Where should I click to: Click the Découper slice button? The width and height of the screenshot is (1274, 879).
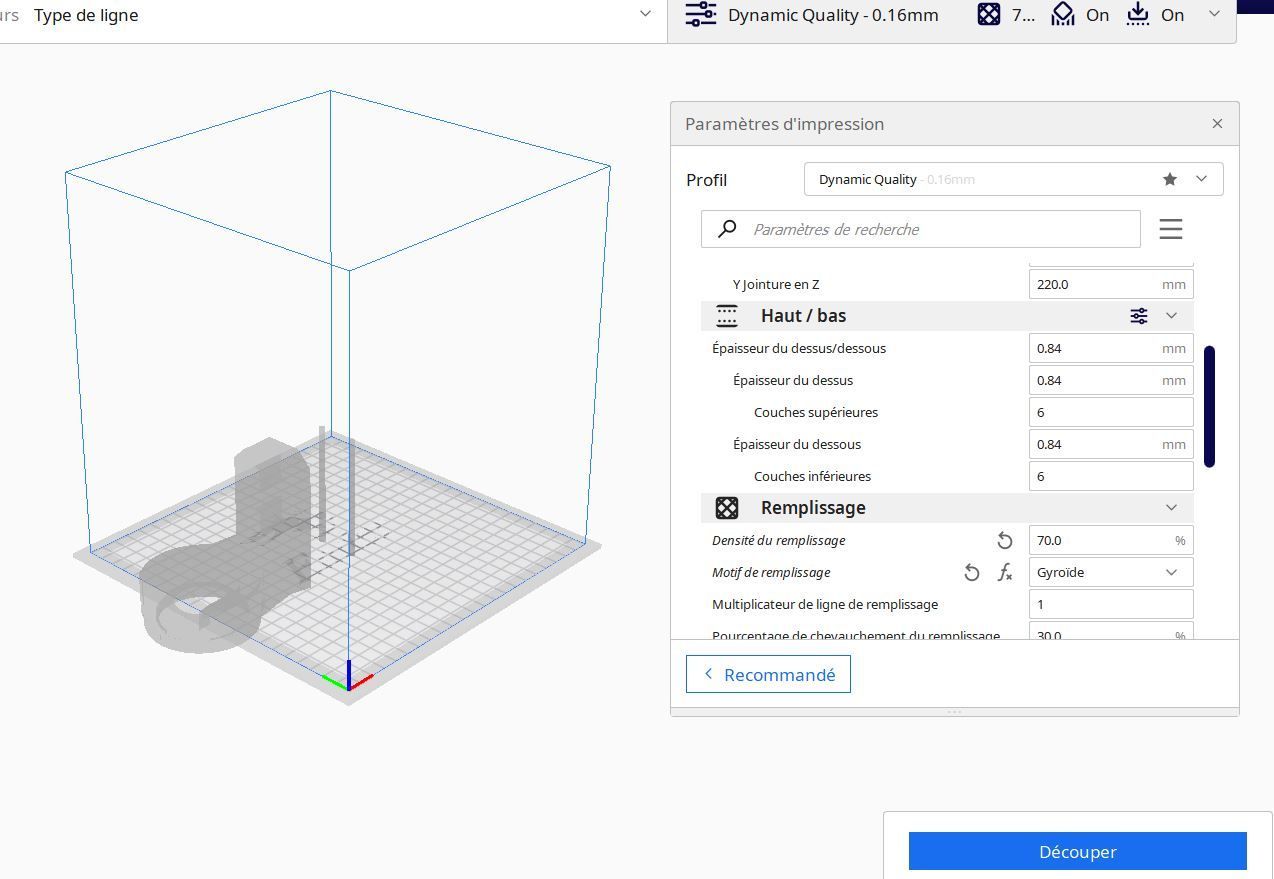(x=1077, y=851)
